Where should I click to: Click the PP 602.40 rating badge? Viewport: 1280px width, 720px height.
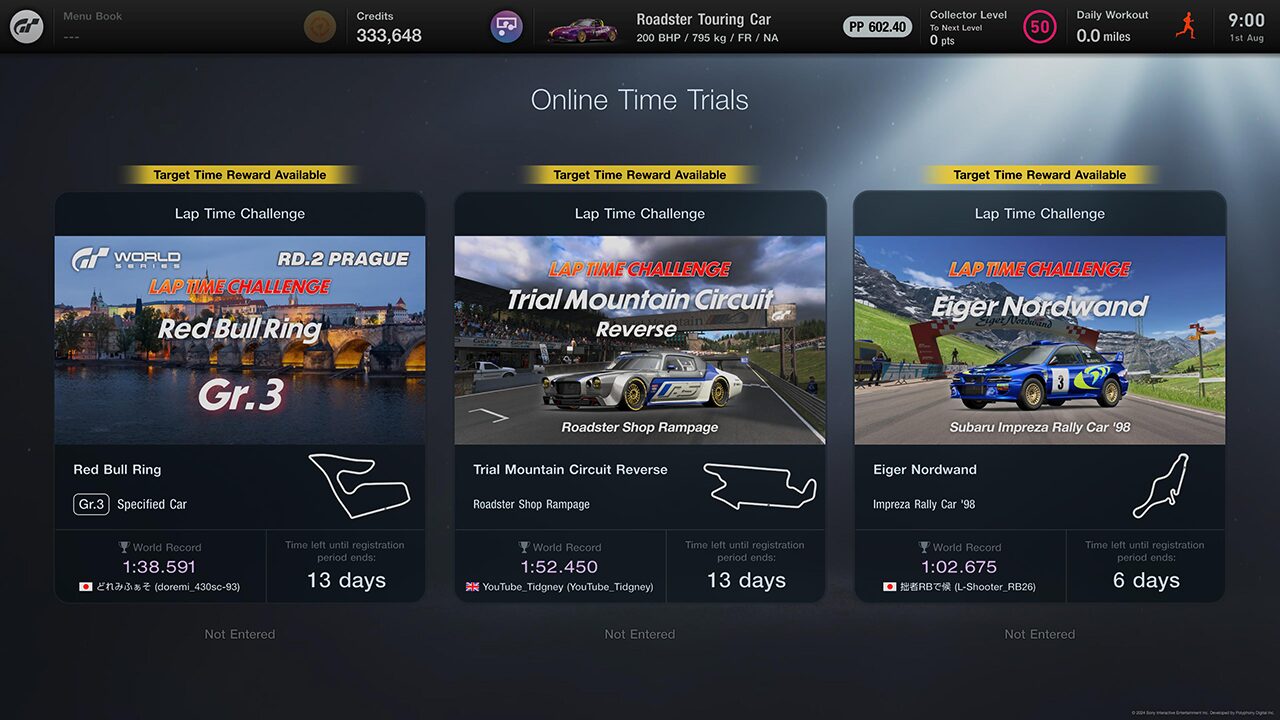click(878, 27)
